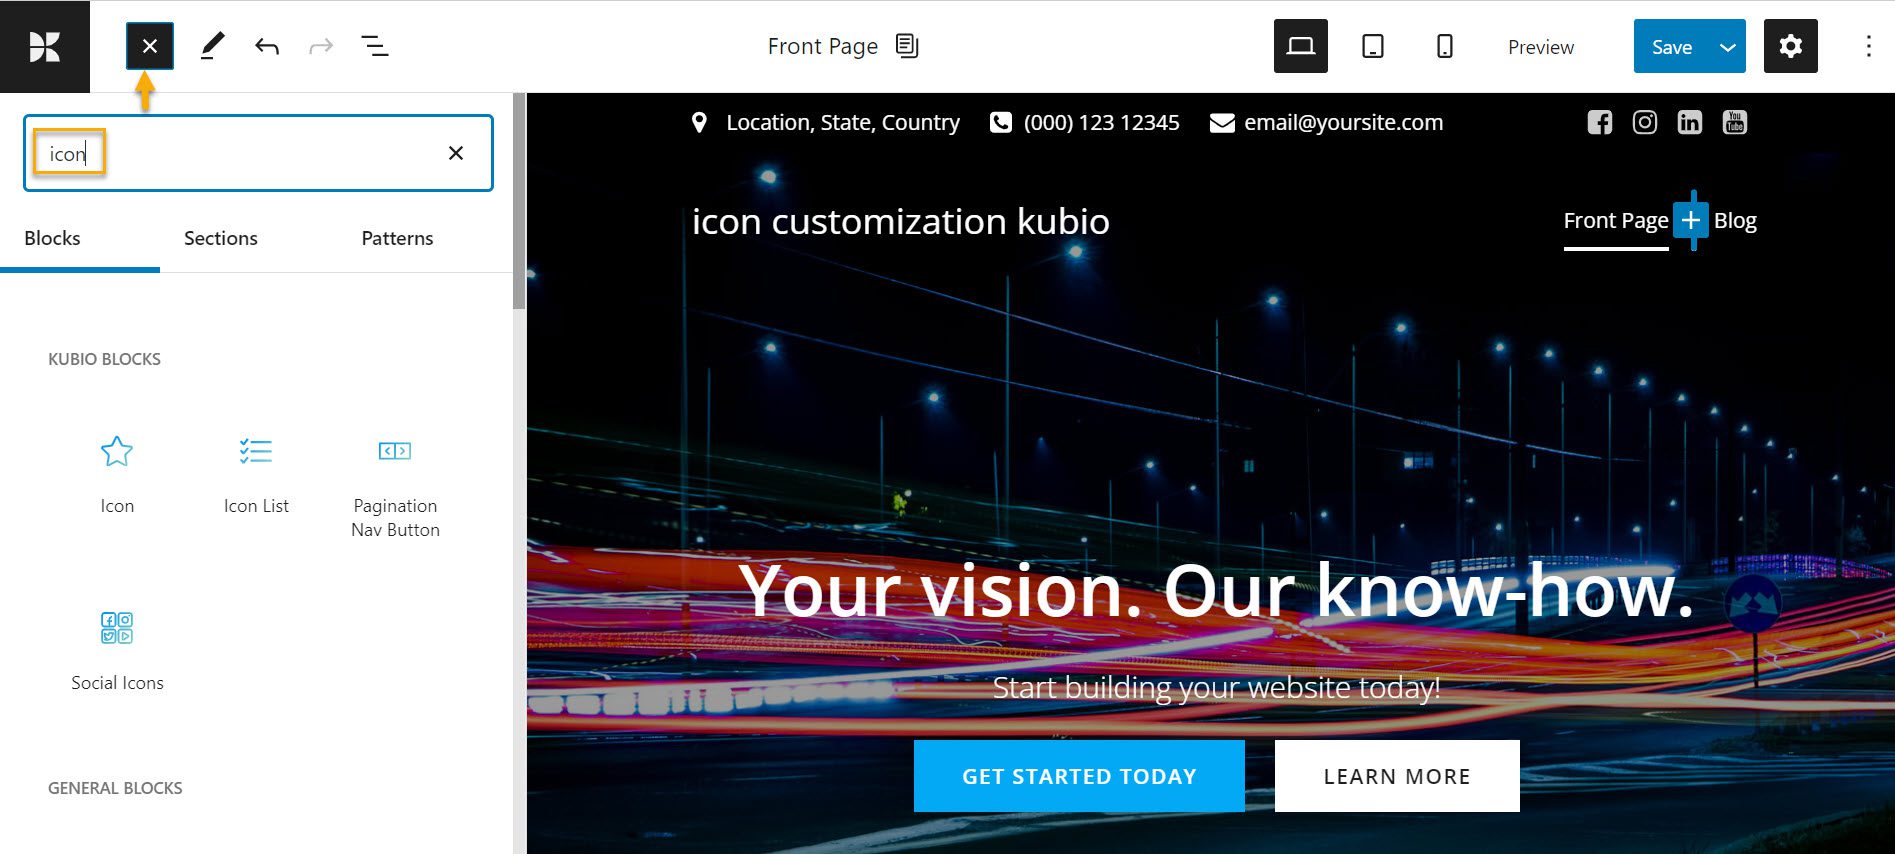This screenshot has width=1895, height=854.
Task: Open the List View outline
Action: click(375, 46)
